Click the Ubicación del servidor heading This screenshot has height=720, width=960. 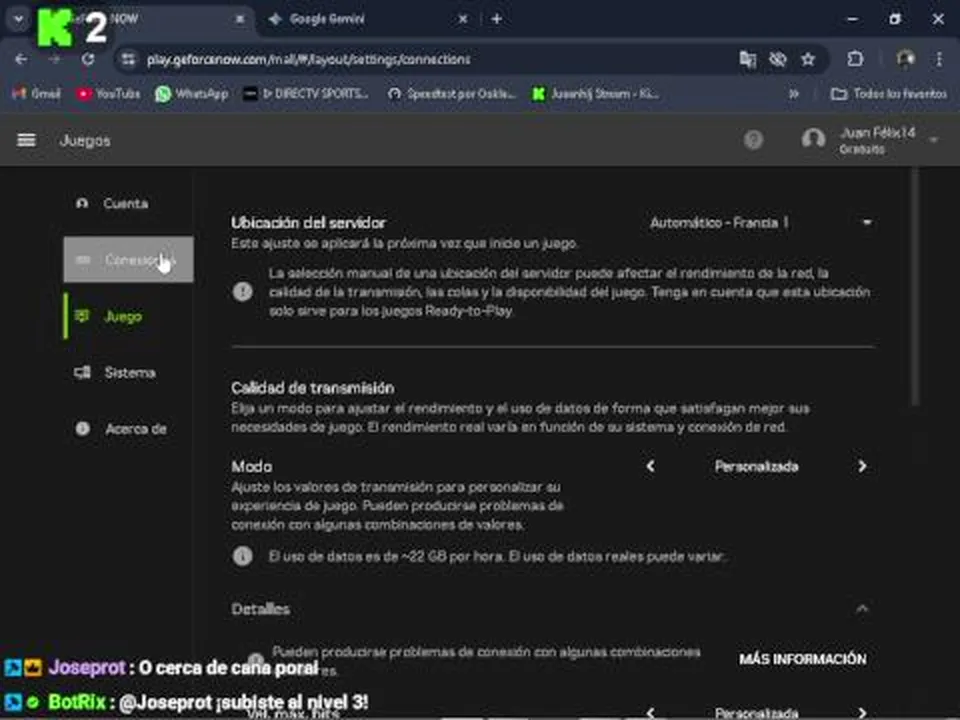[308, 222]
